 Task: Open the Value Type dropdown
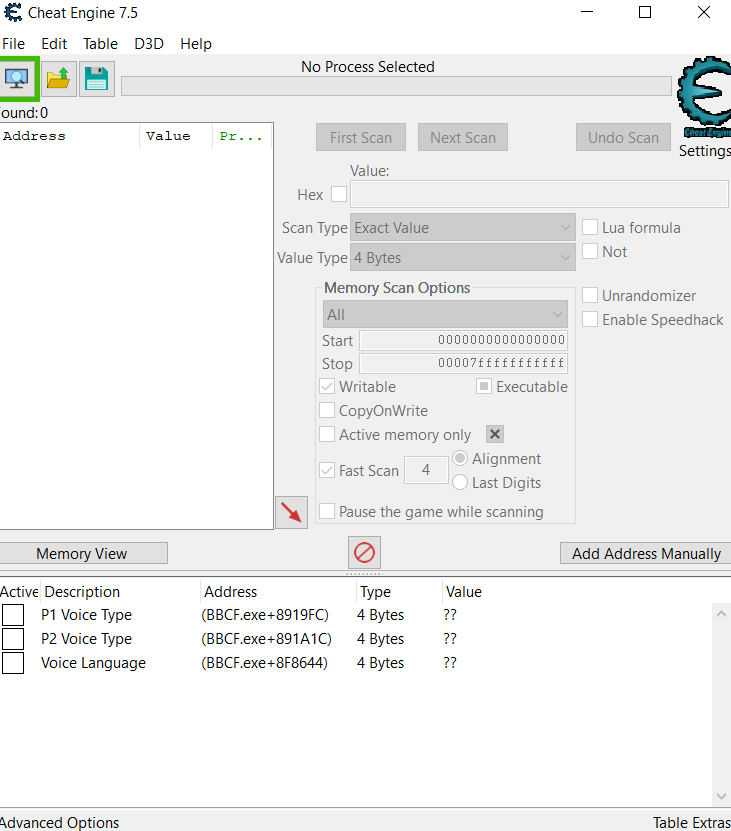[x=463, y=258]
